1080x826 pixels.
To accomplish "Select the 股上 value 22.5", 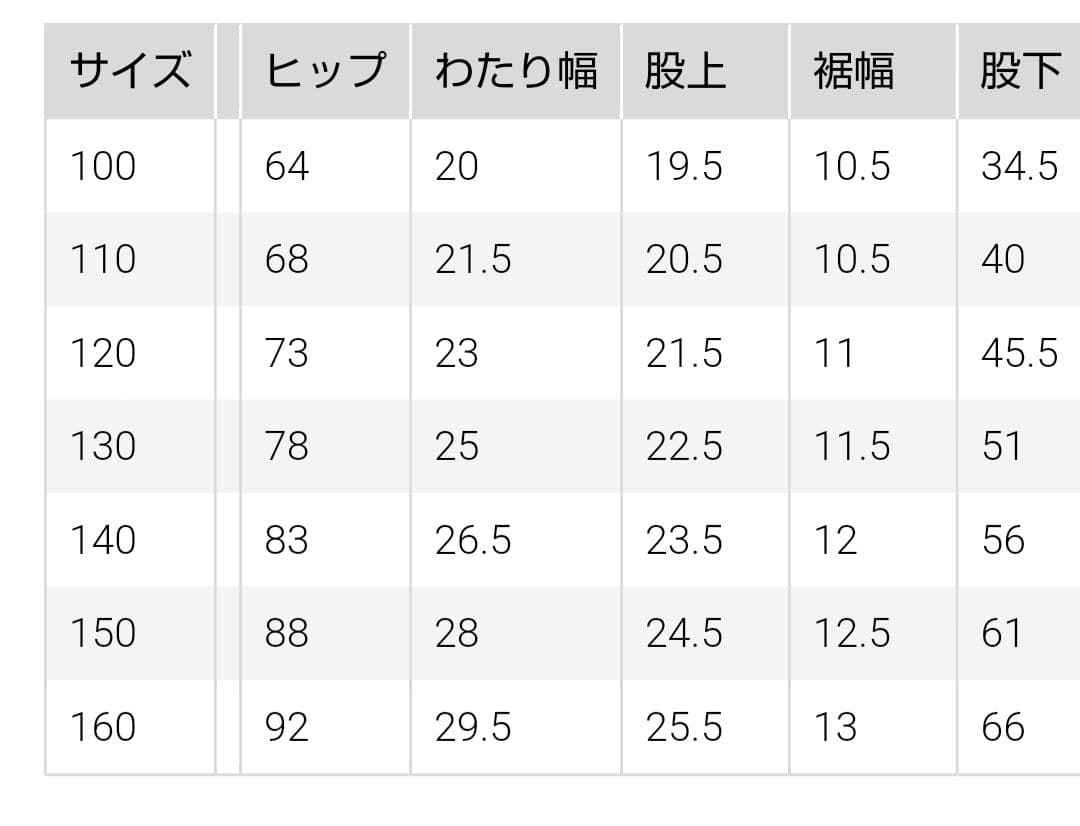I will [x=684, y=446].
